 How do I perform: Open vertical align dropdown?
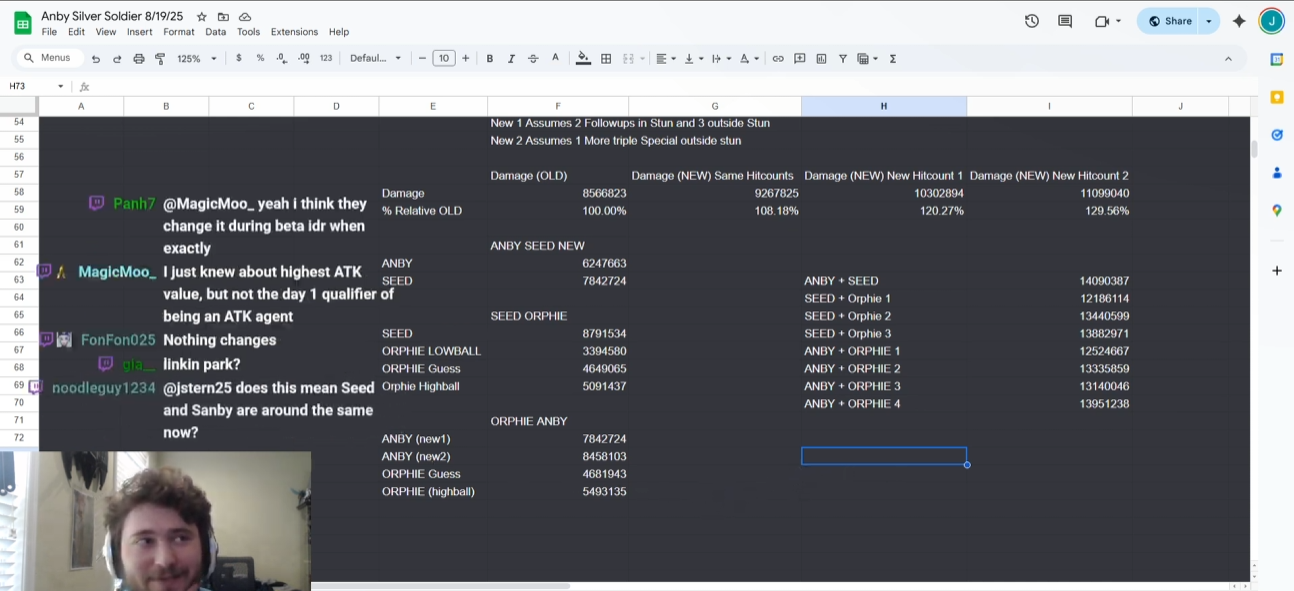[693, 59]
